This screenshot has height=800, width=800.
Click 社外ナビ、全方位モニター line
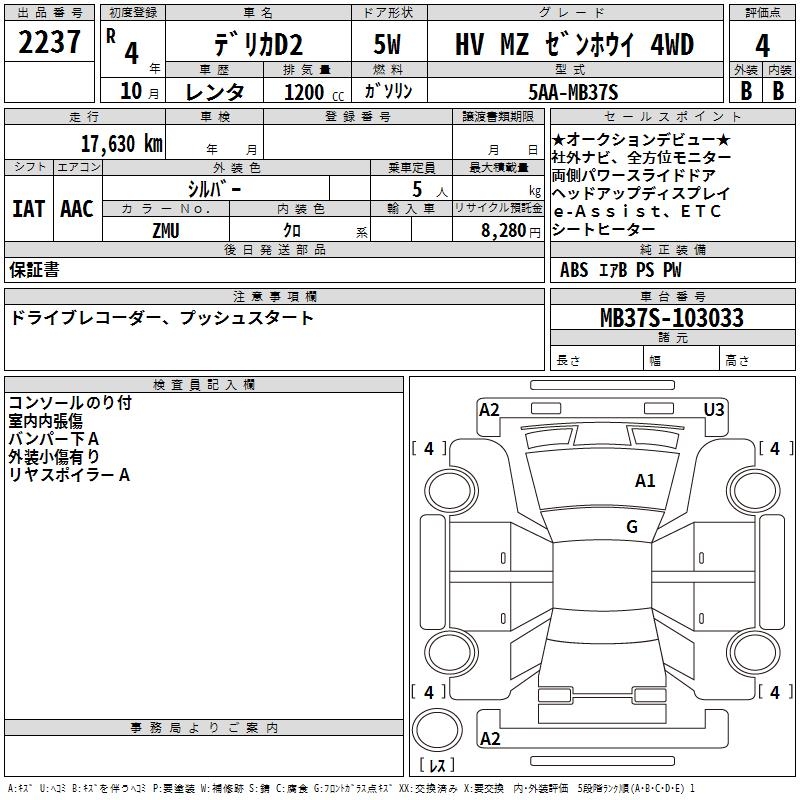pos(641,157)
